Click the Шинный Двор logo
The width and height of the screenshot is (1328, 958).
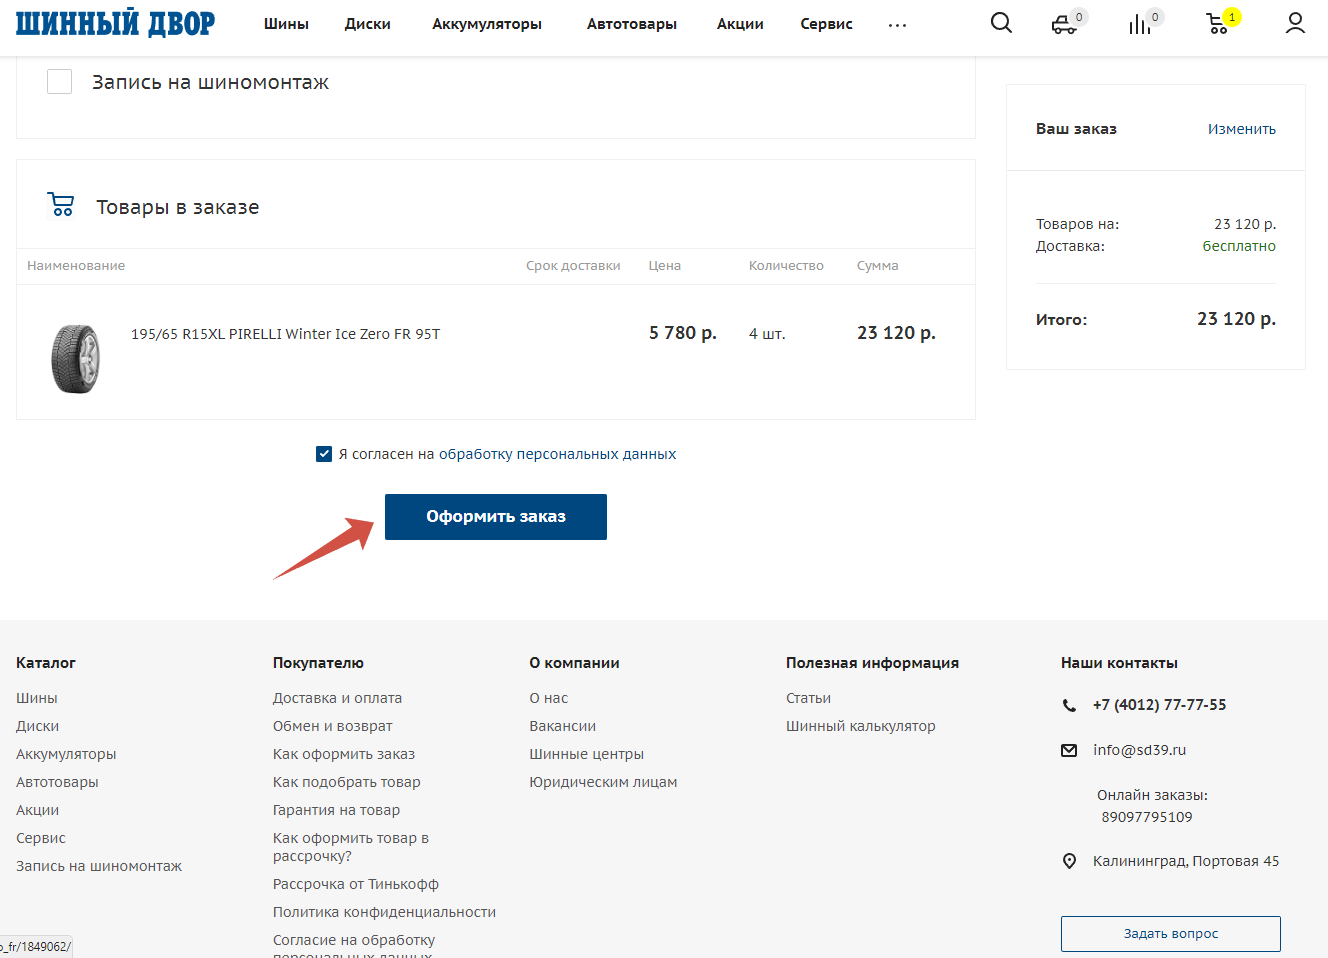(115, 24)
